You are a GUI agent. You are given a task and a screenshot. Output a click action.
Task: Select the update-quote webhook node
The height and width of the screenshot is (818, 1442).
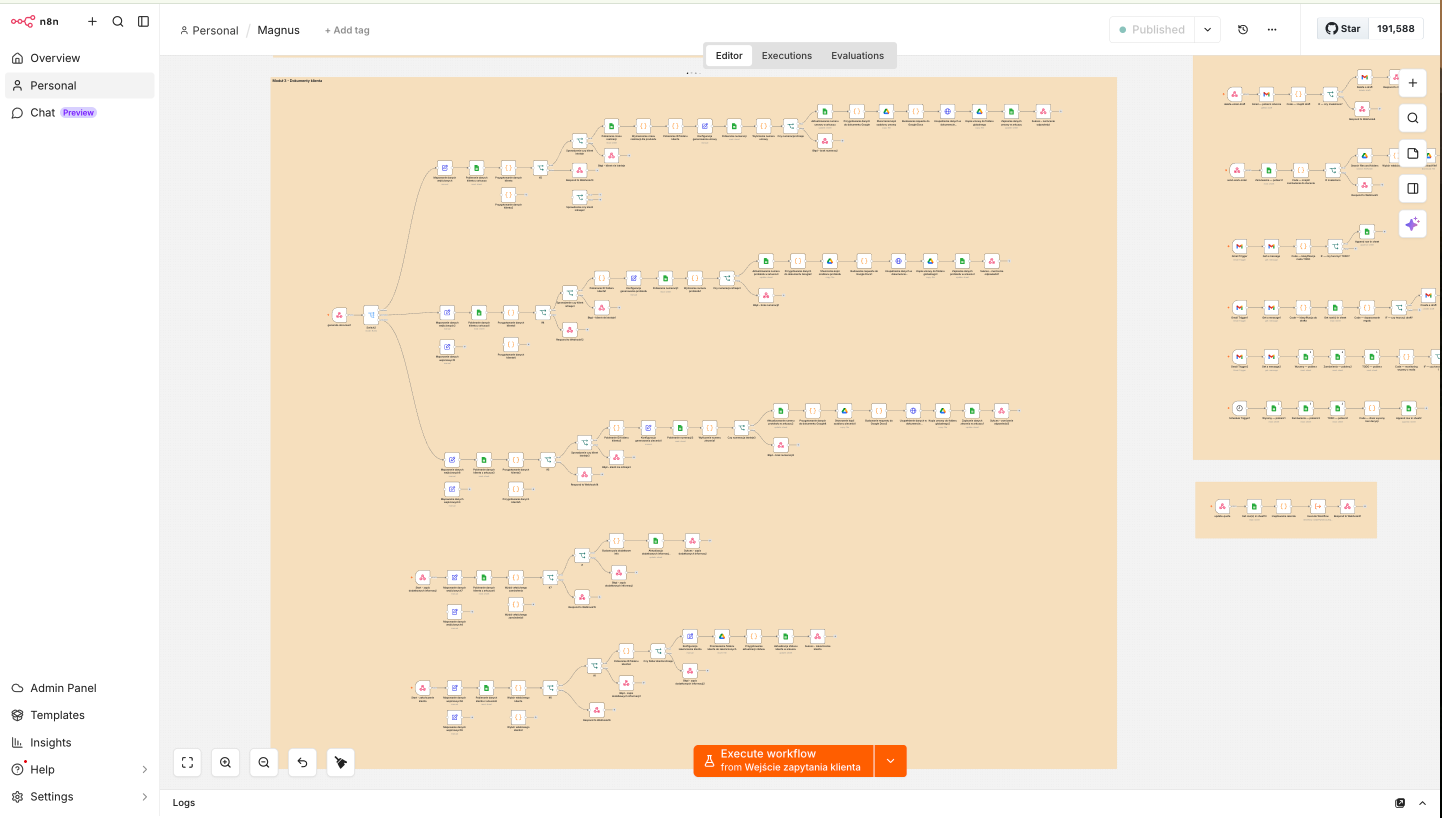point(1222,506)
